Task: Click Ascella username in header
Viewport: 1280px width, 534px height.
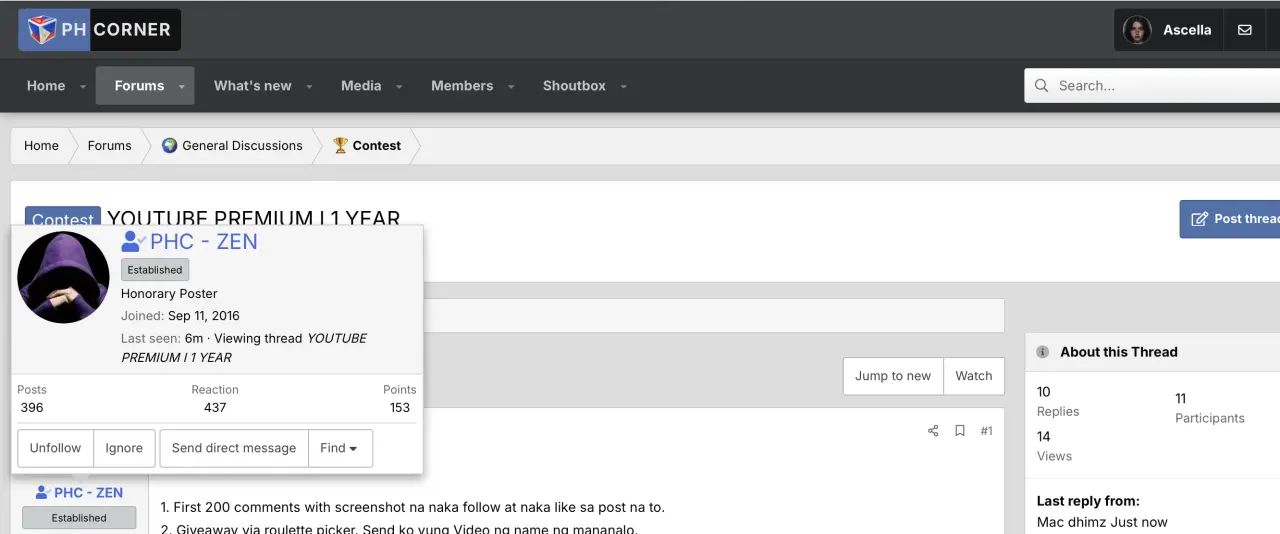Action: coord(1187,30)
